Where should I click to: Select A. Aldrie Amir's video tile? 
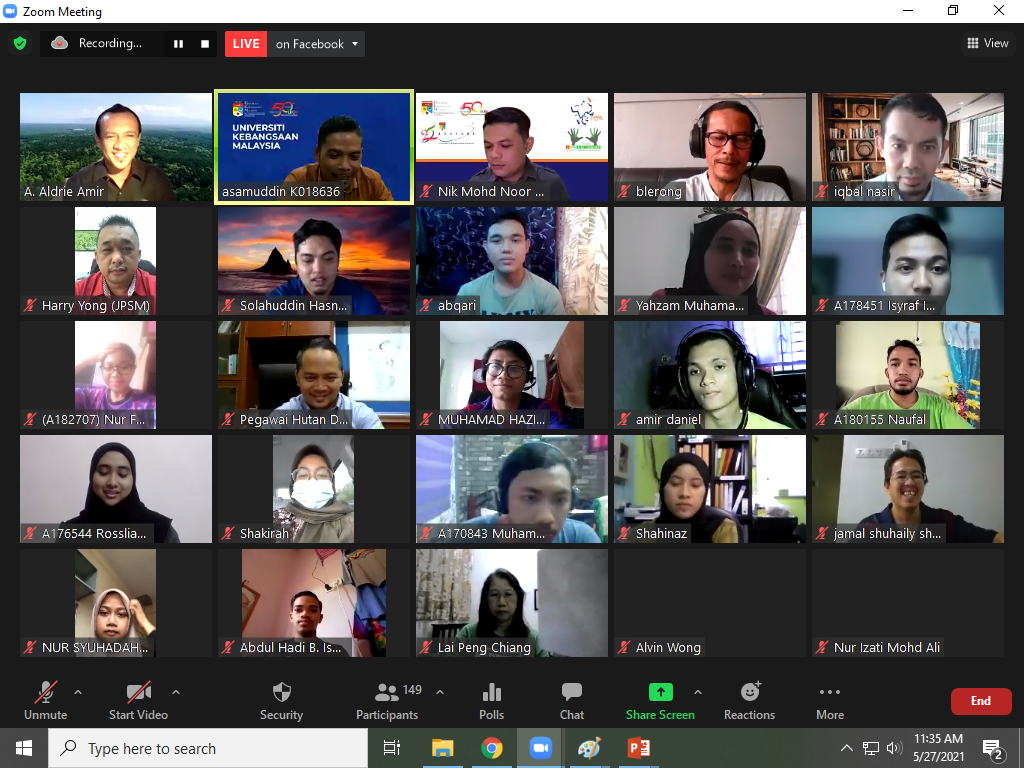point(116,148)
